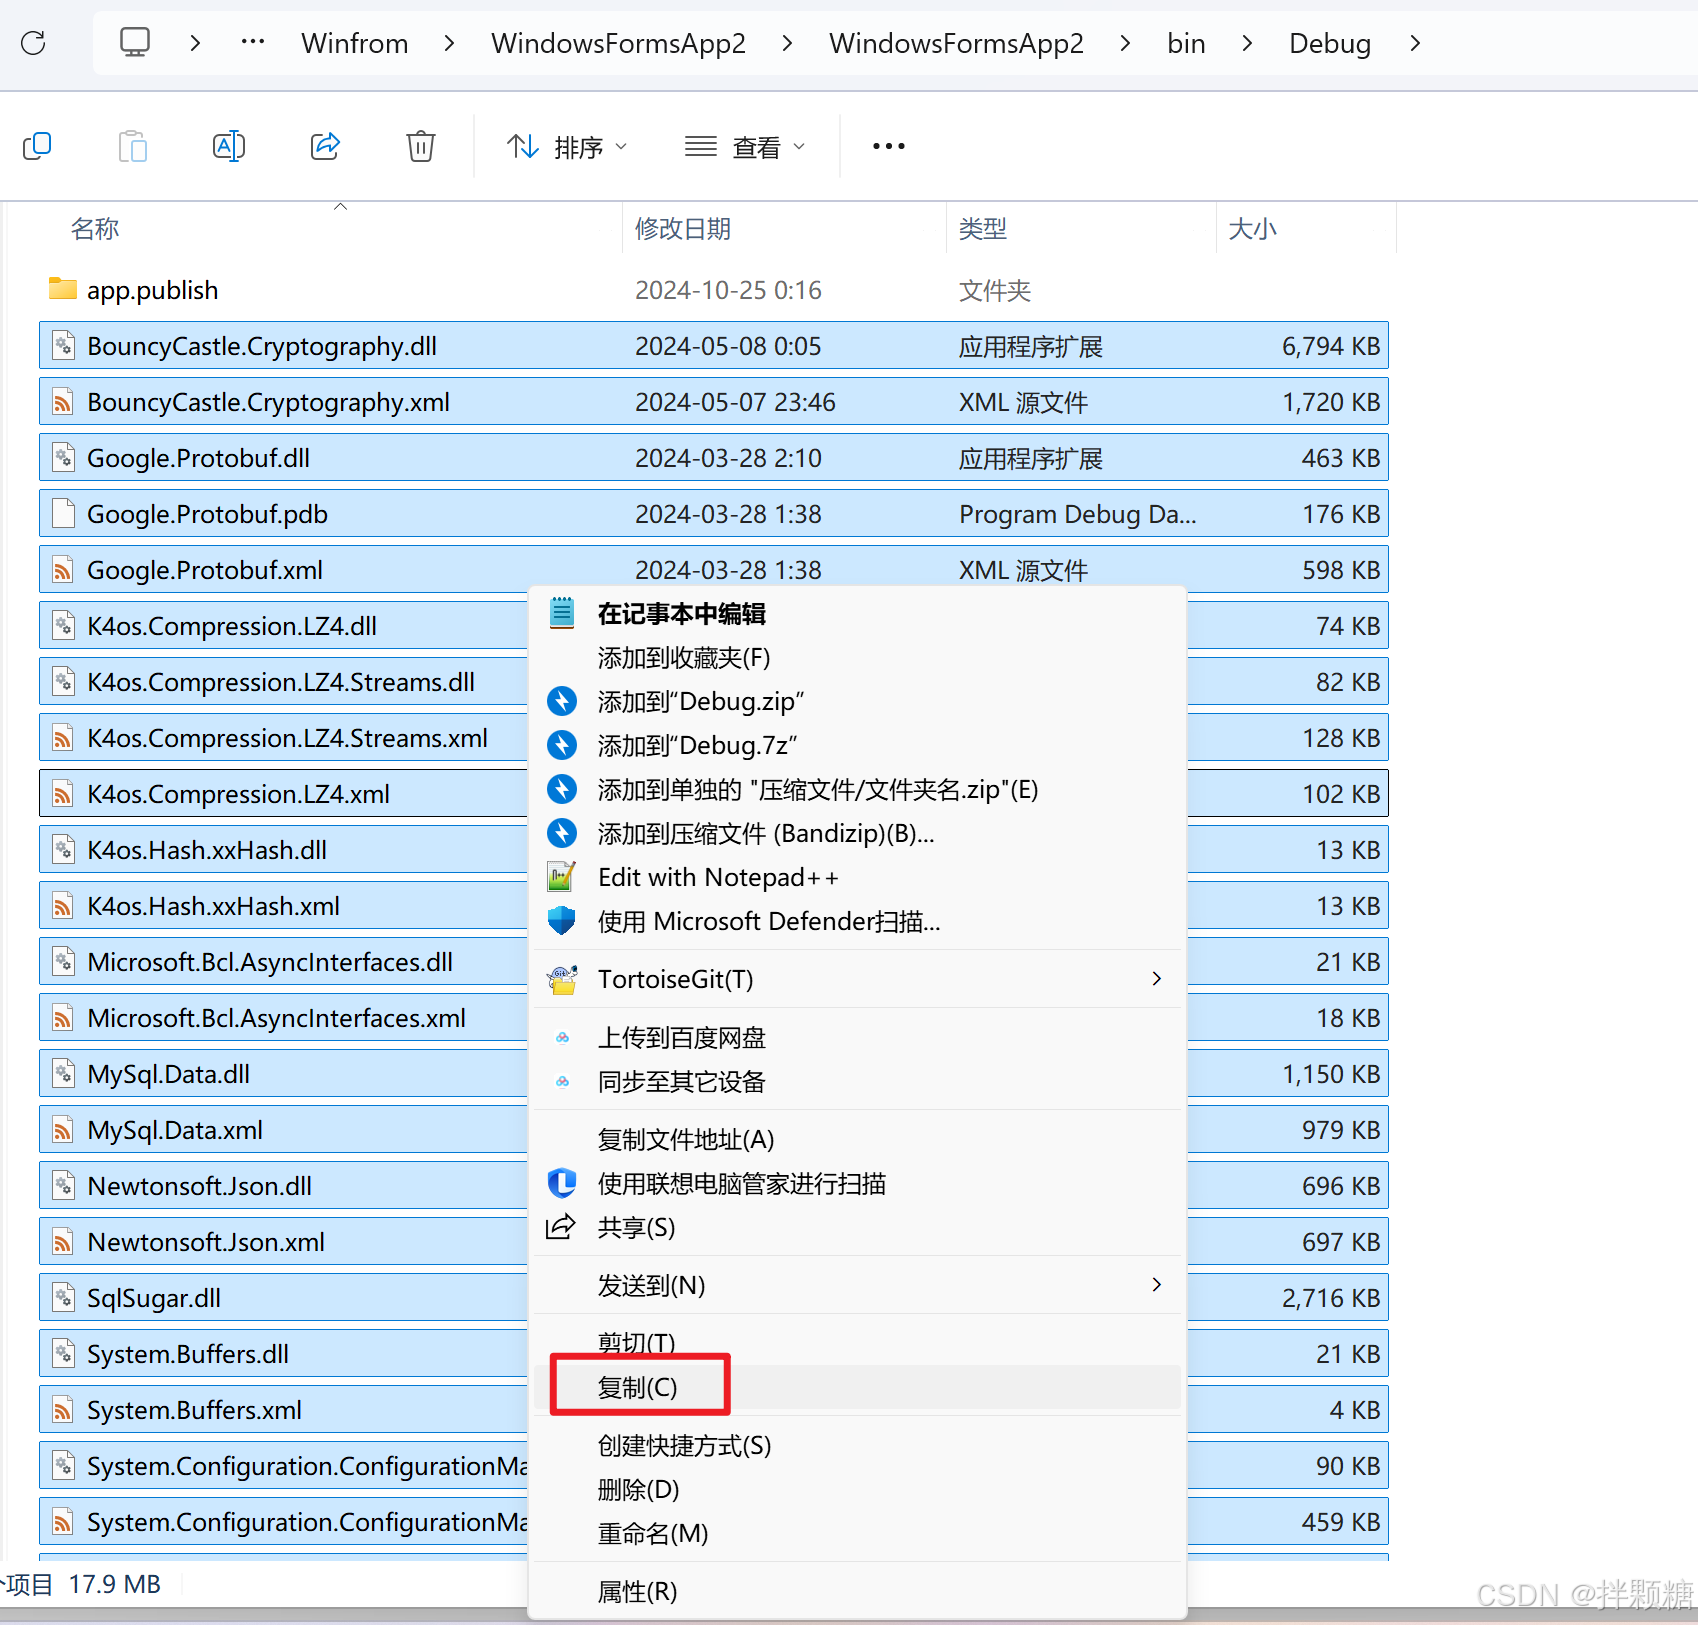The height and width of the screenshot is (1625, 1698).
Task: Click the Microsoft Defender shield icon
Action: pyautogui.click(x=562, y=921)
